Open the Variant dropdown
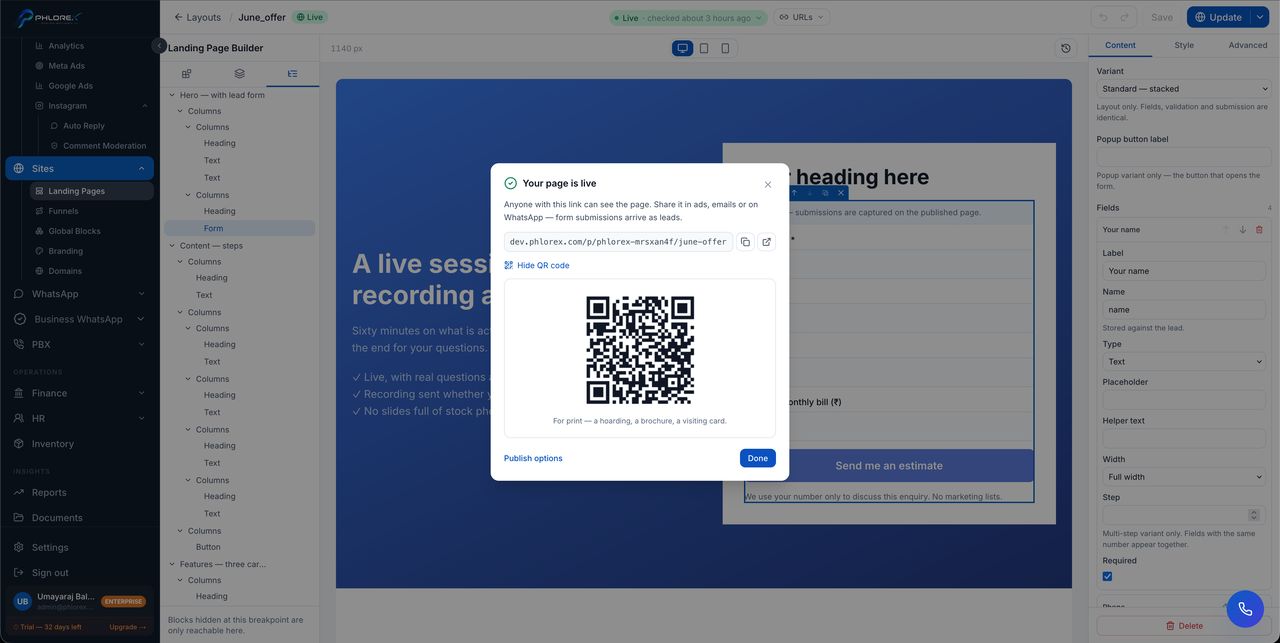 pos(1184,89)
